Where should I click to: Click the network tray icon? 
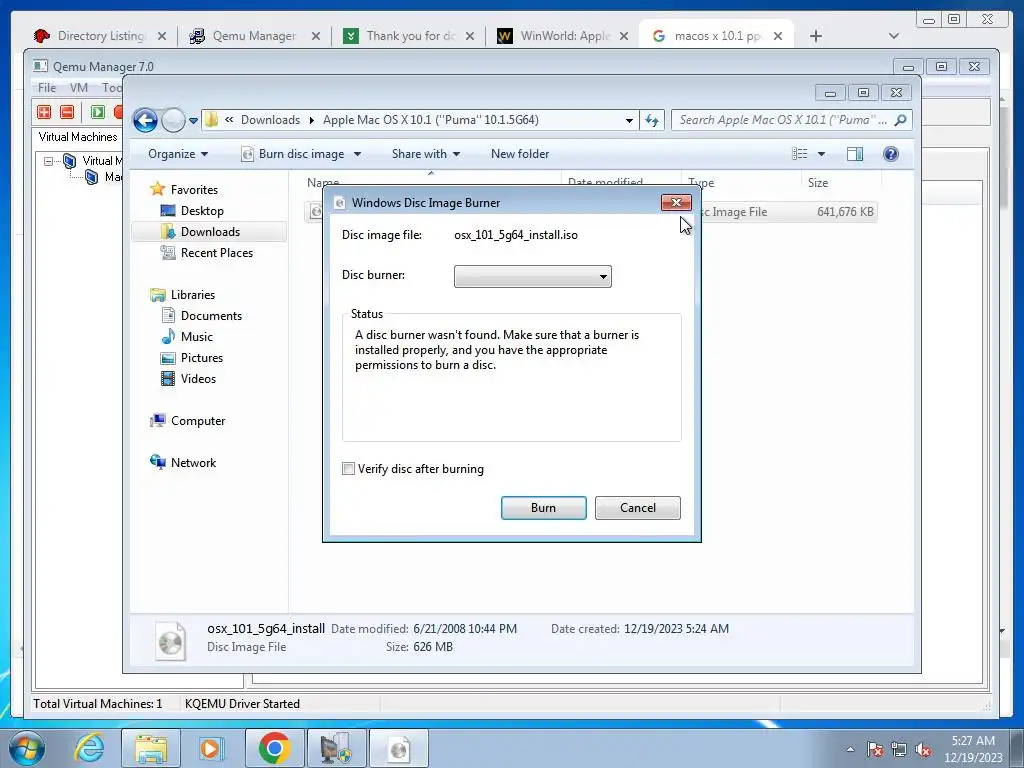pyautogui.click(x=899, y=750)
